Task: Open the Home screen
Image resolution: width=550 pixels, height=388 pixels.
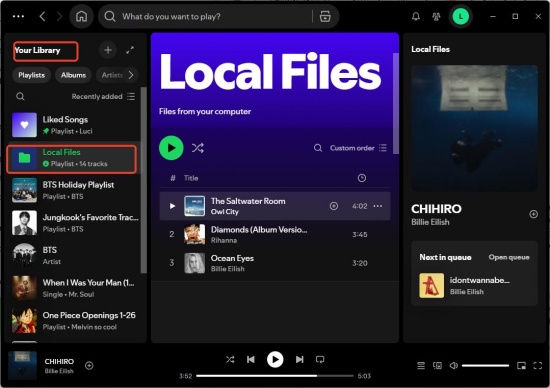Action: [81, 16]
